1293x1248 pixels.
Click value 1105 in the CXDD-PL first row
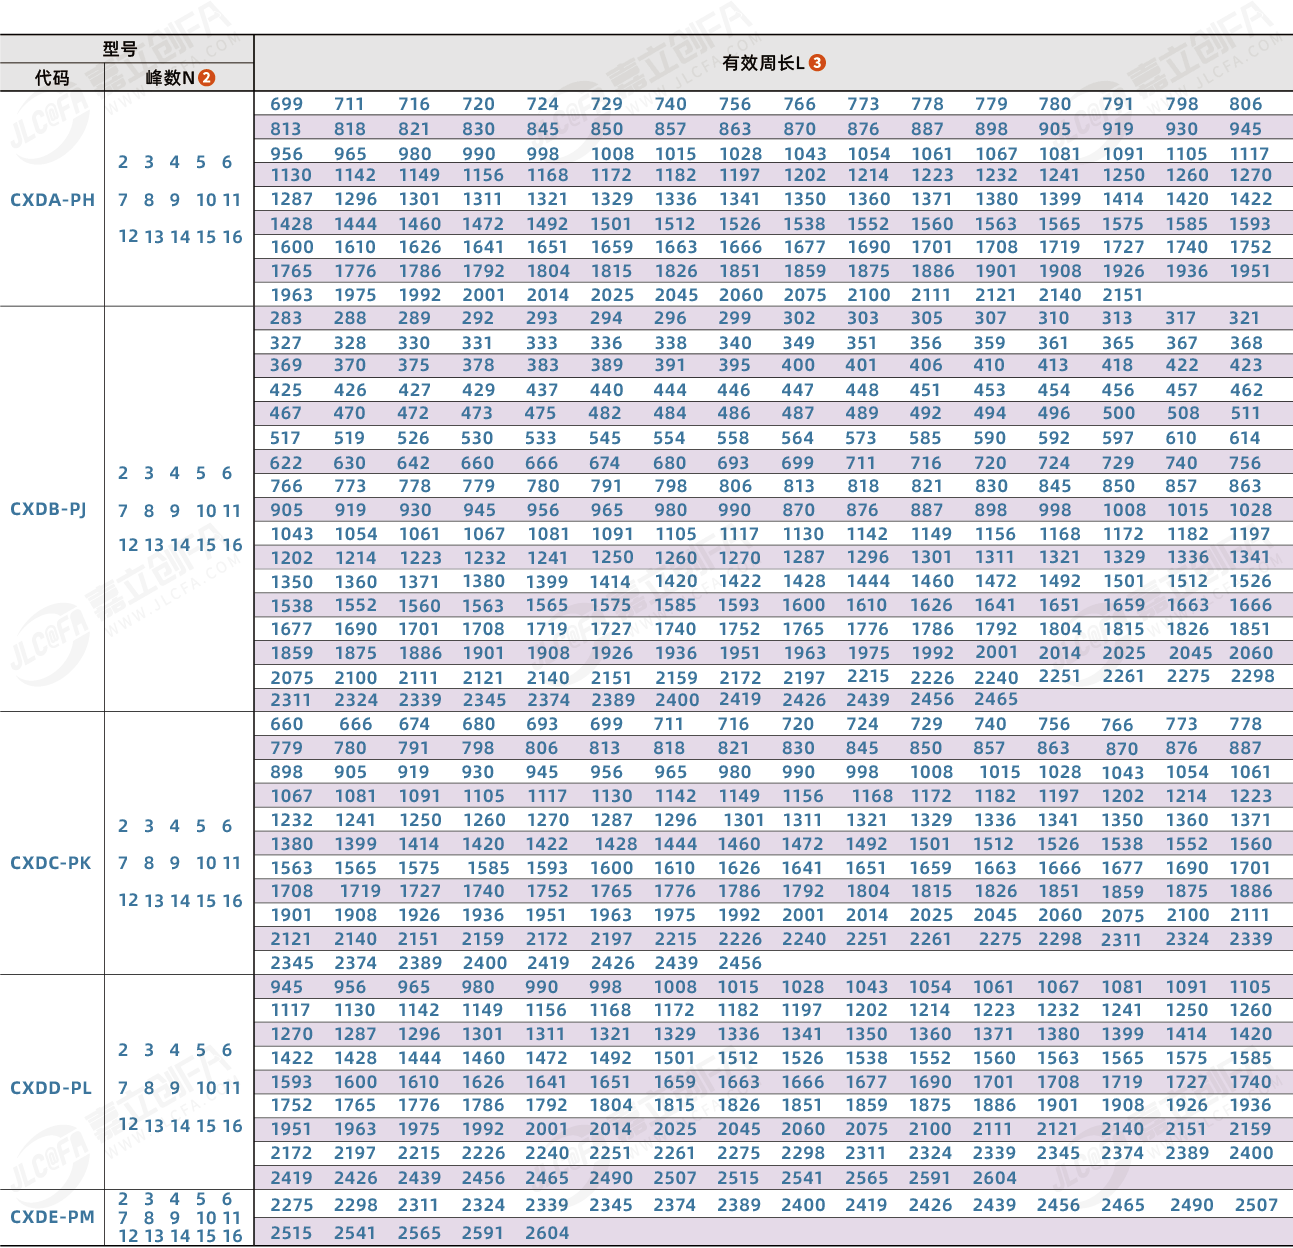(x=1250, y=987)
